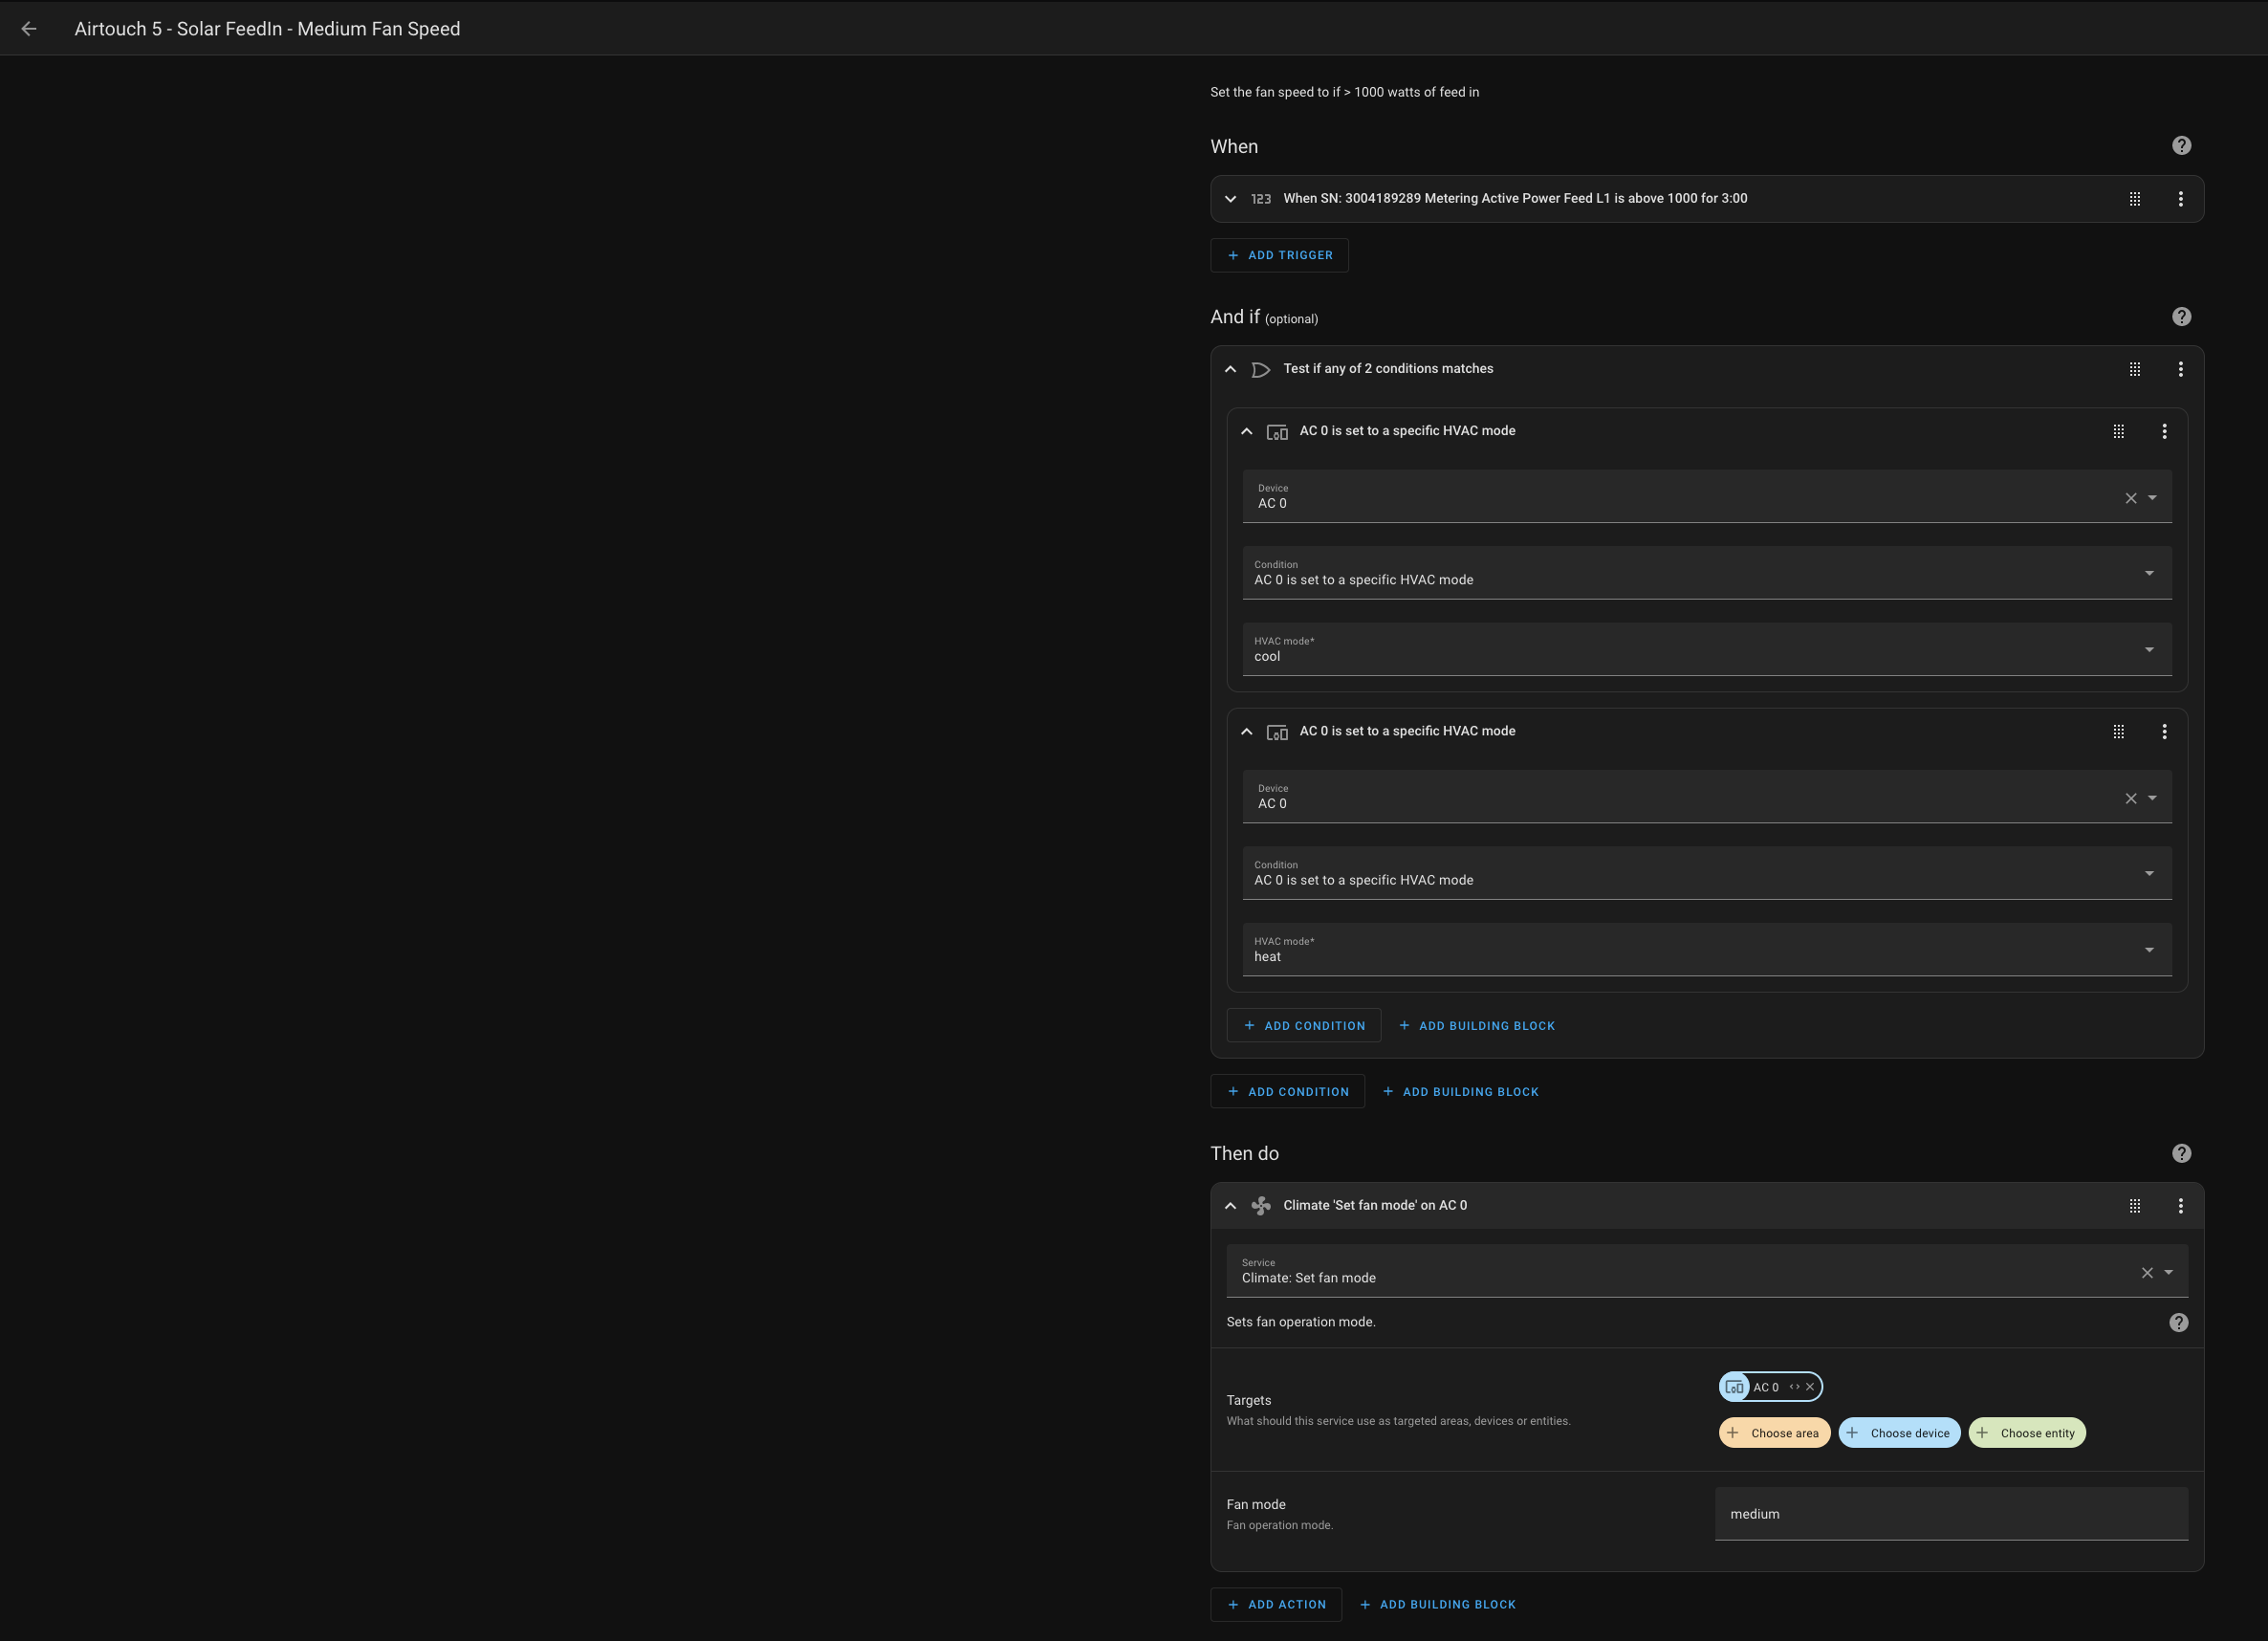Collapse the Test if any of 2 conditions block
The image size is (2268, 1641).
[x=1230, y=369]
